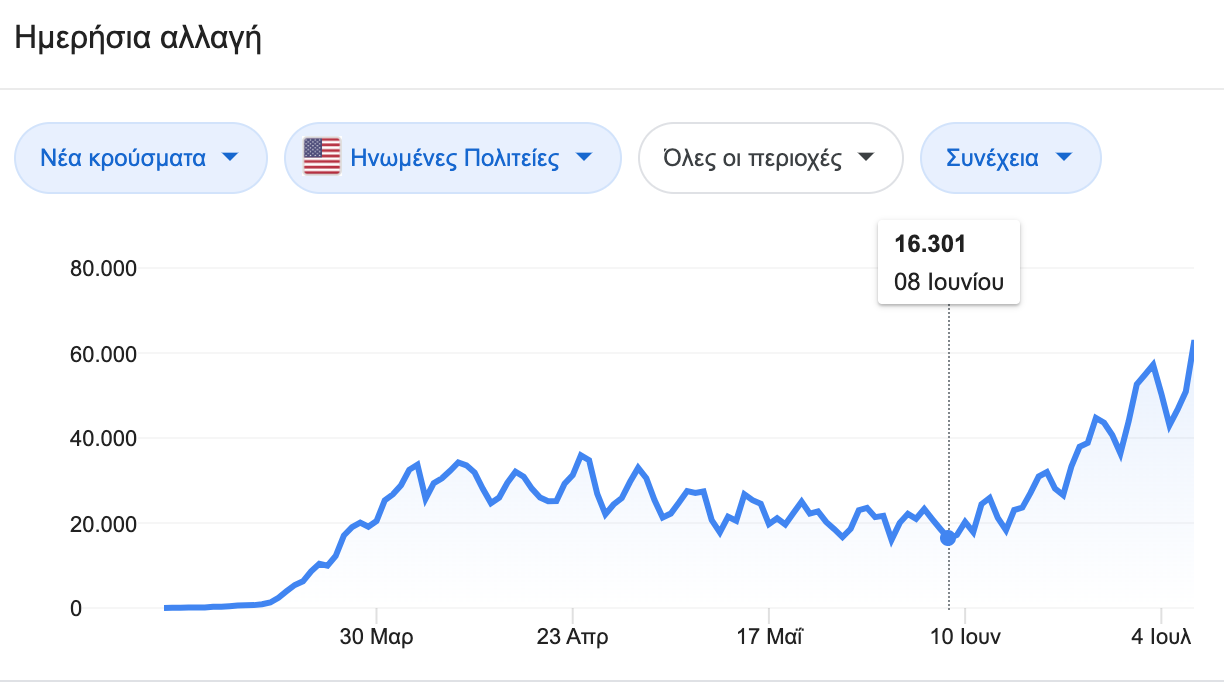Click the "23 Απρ" date axis label
1224x682 pixels.
[573, 637]
